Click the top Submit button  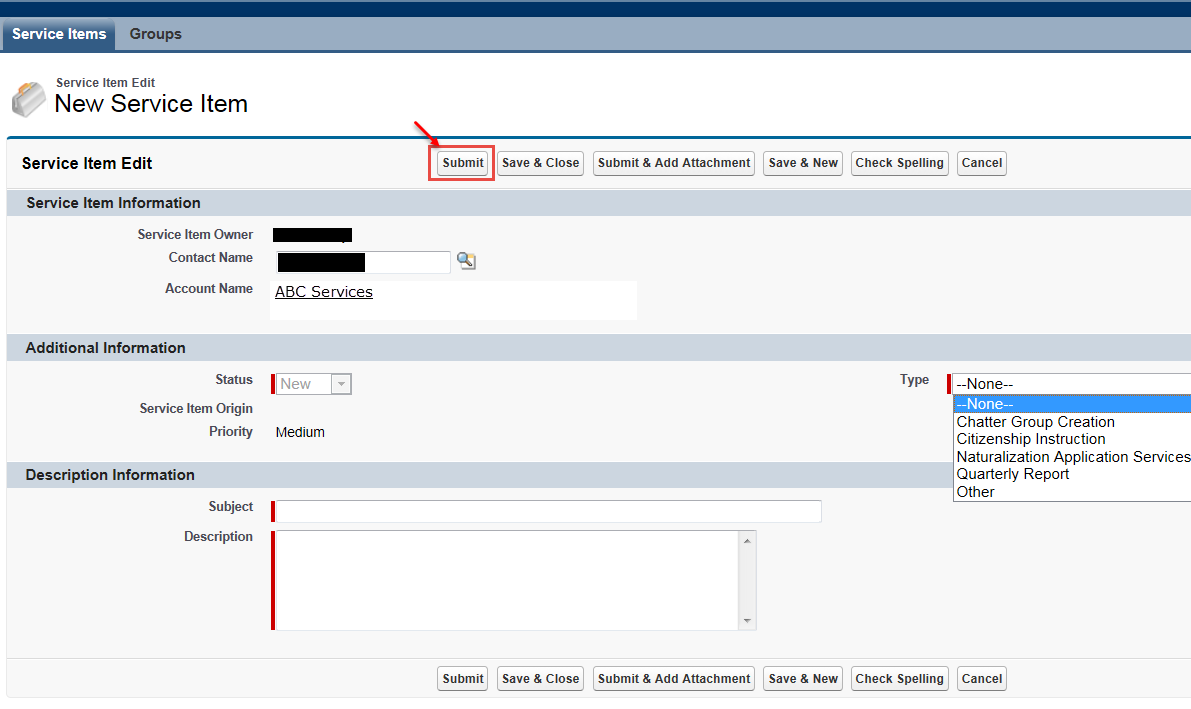[463, 163]
